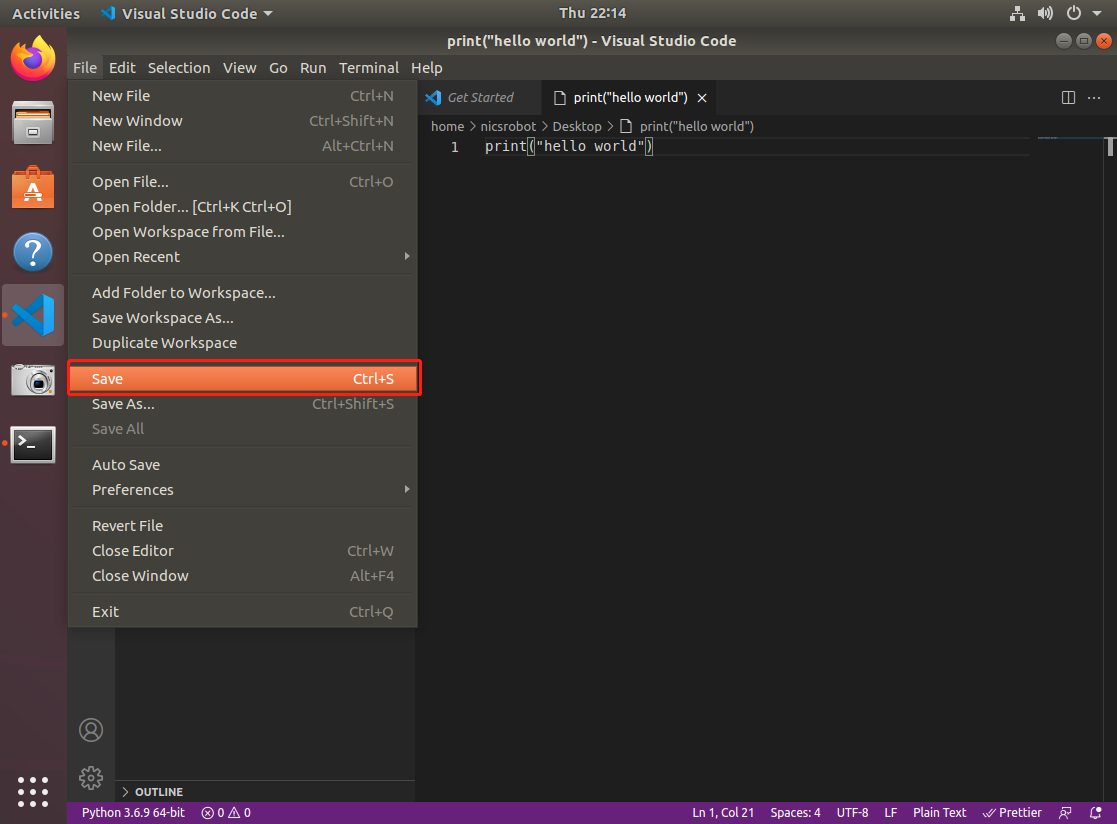1117x824 pixels.
Task: Click the file icon in the breadcrumb
Action: point(626,126)
